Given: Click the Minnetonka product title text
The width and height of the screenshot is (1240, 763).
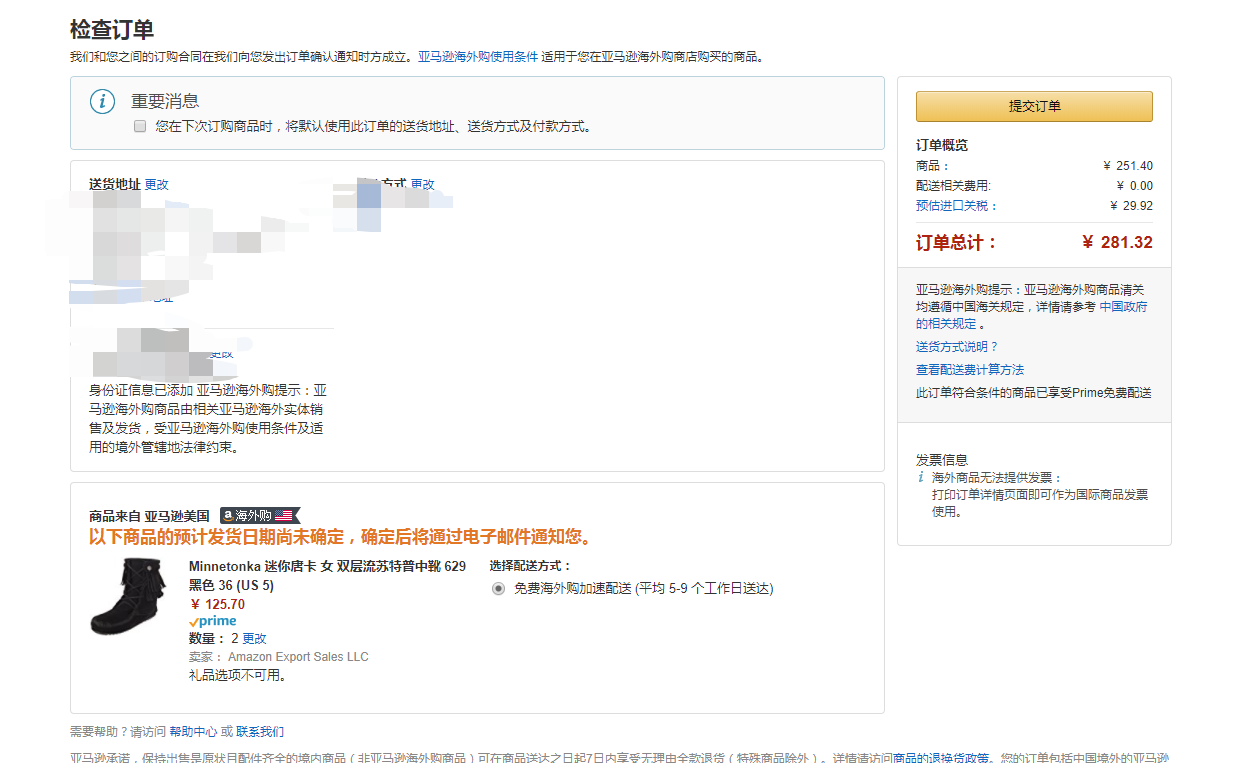Looking at the screenshot, I should (x=327, y=567).
